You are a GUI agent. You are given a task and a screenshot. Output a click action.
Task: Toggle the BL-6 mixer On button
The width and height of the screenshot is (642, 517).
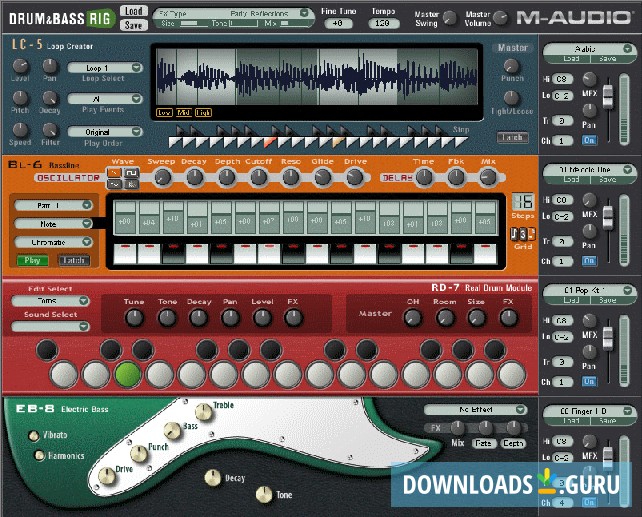point(589,261)
